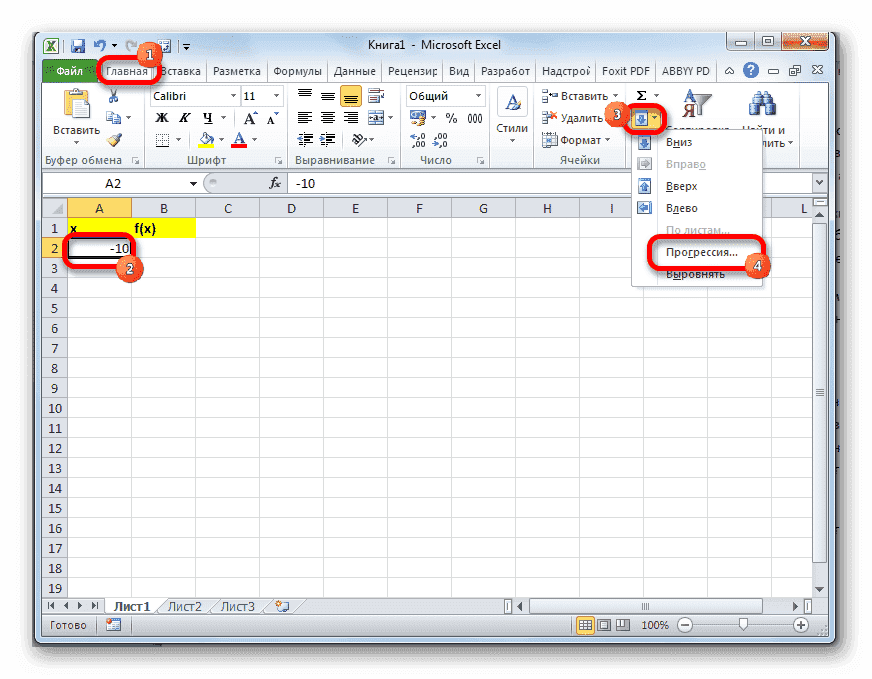Open the Calibri font name dropdown

pos(234,96)
